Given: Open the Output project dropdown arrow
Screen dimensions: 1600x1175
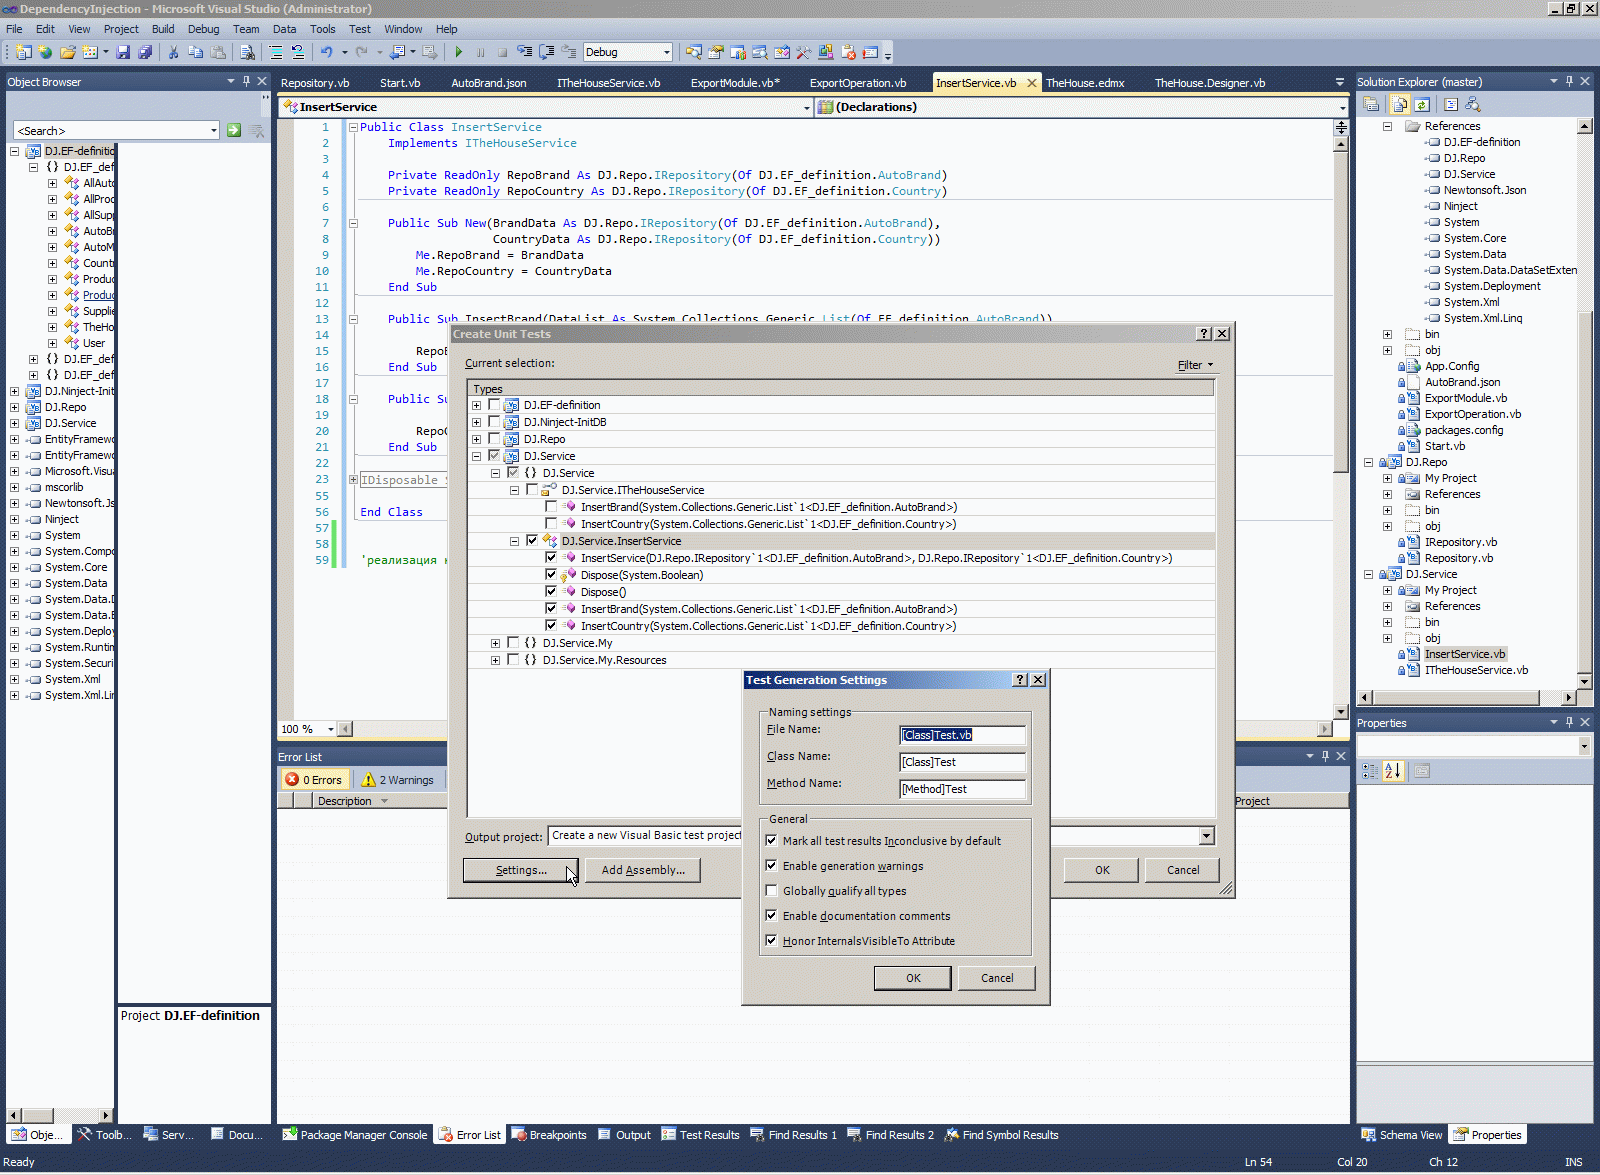Looking at the screenshot, I should click(1207, 836).
